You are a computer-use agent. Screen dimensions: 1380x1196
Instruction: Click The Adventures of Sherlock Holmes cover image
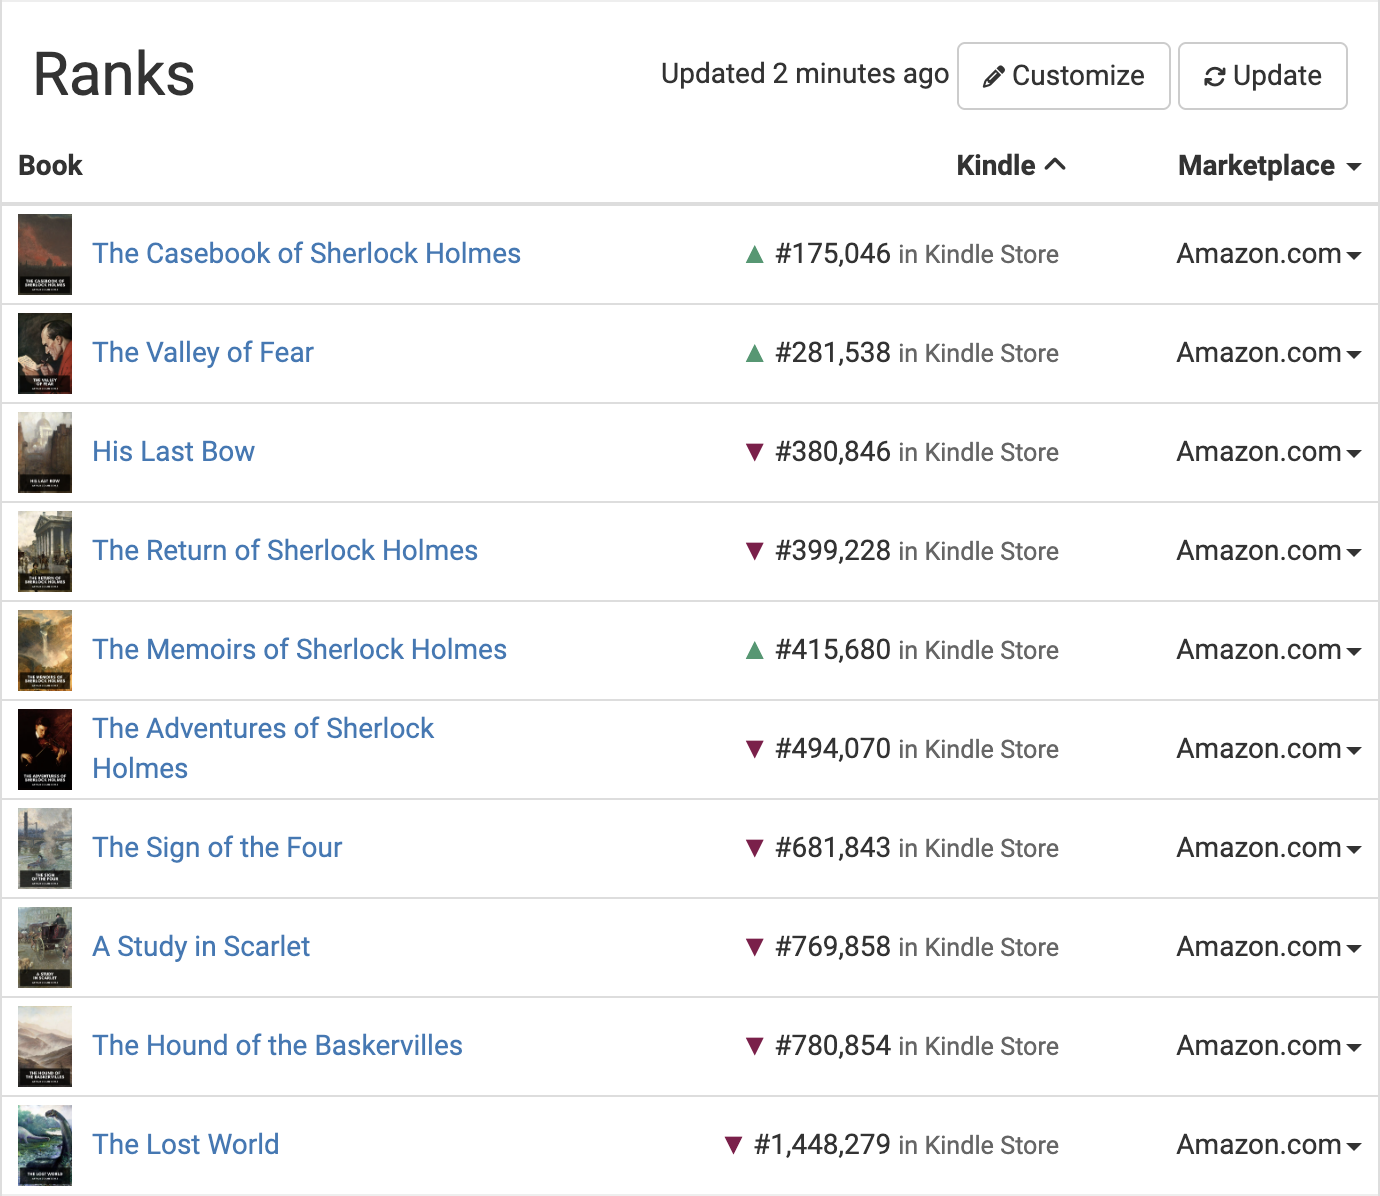[x=45, y=749]
